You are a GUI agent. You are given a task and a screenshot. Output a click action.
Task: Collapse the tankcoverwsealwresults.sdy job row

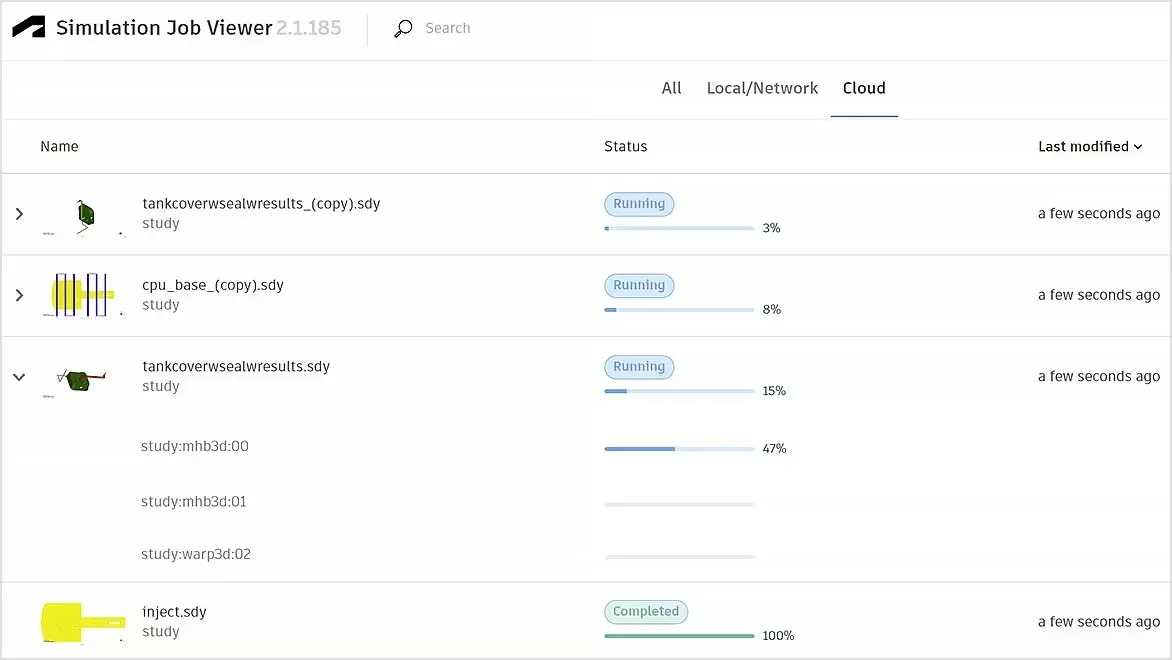pyautogui.click(x=19, y=377)
